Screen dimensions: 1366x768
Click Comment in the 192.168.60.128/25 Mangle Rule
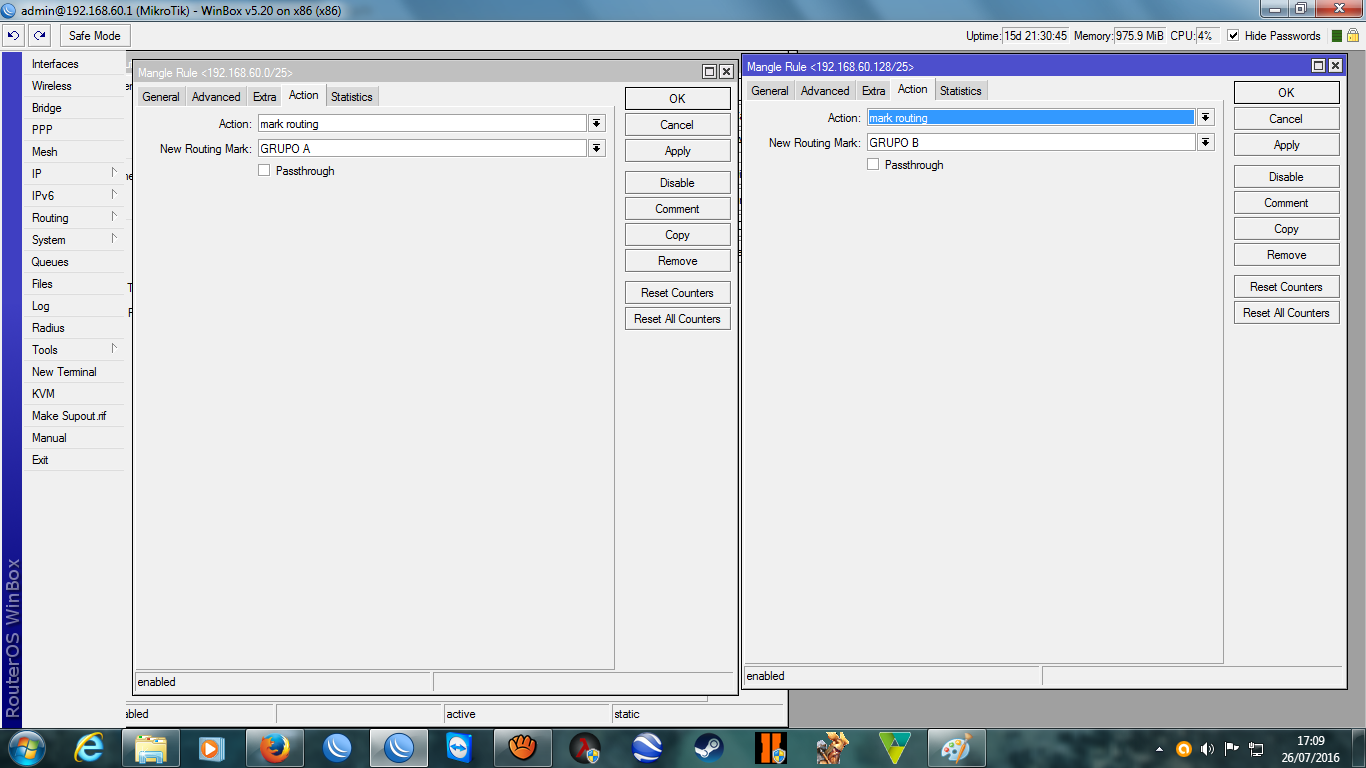1286,203
